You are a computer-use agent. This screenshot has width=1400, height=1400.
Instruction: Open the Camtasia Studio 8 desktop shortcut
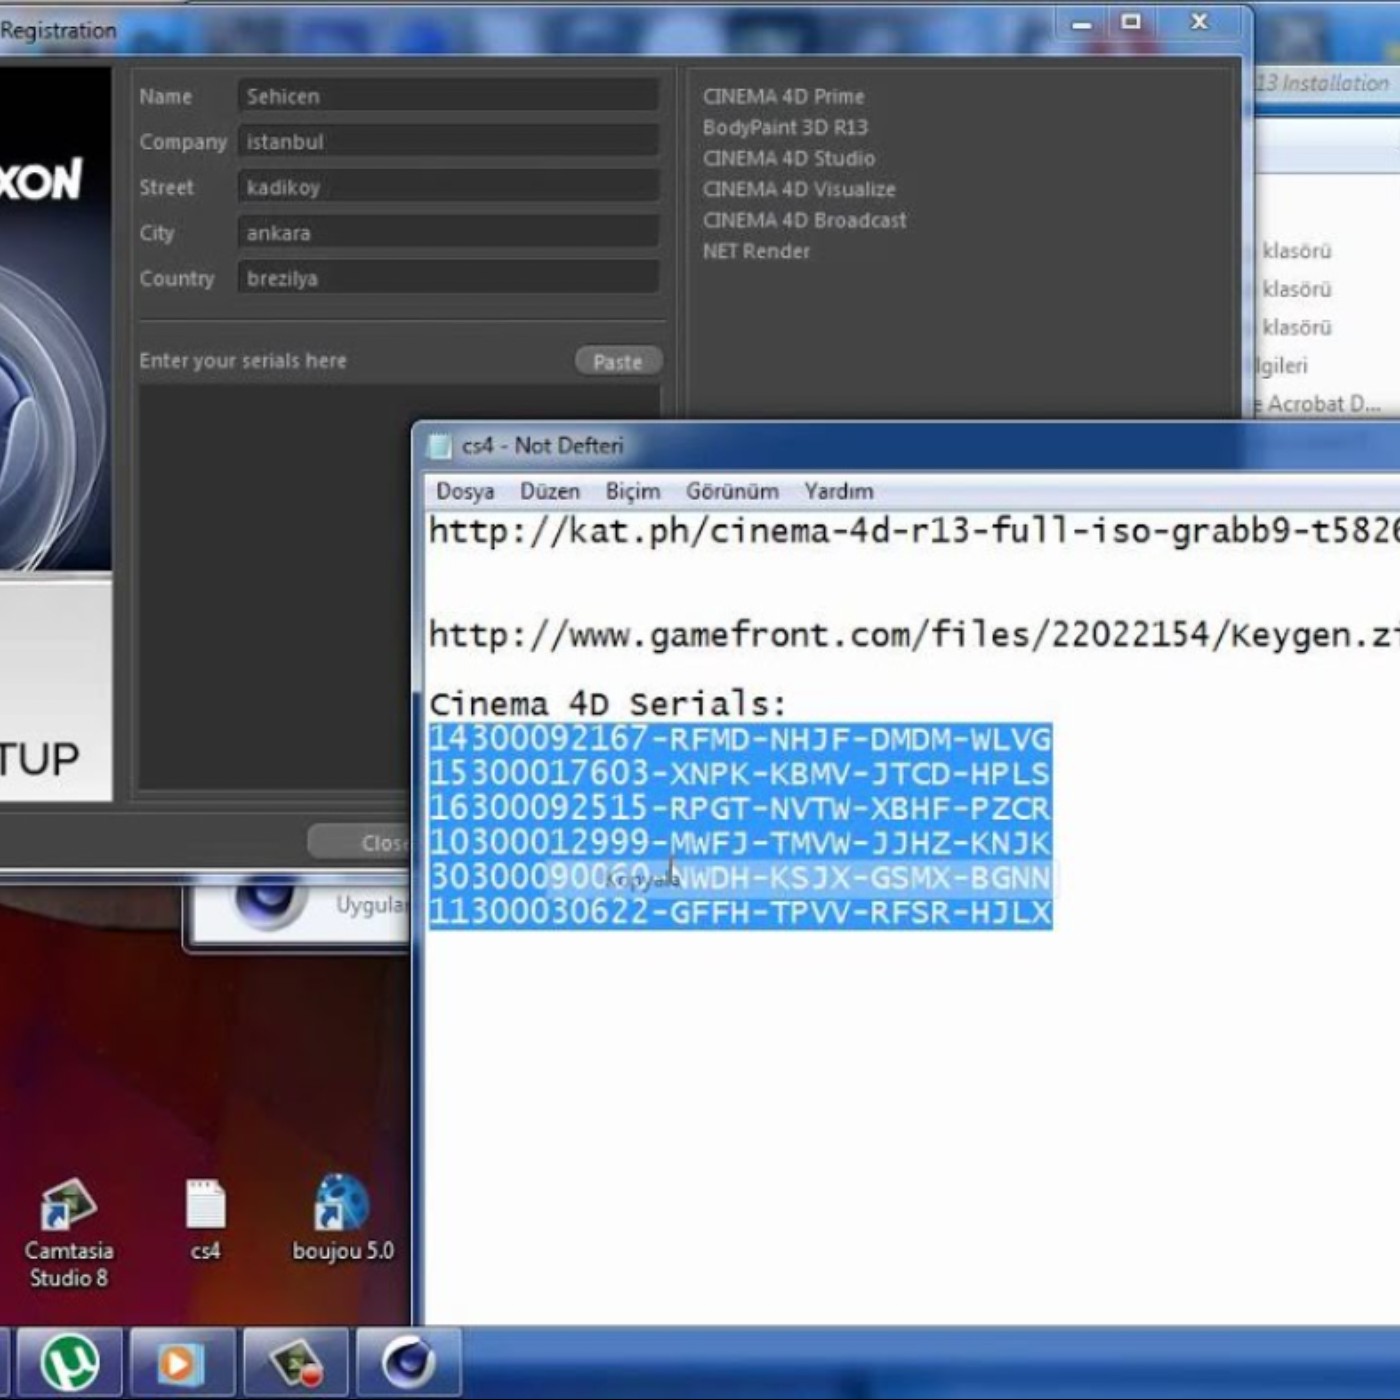(68, 1232)
